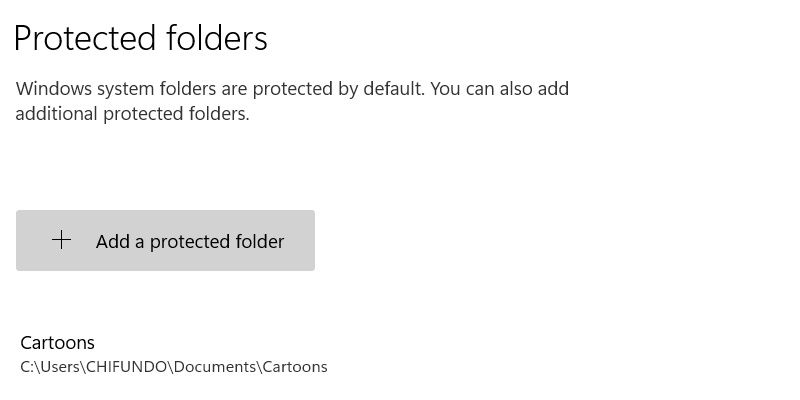Click 'C:\Users' at the start of the path
Screen dimensions: 800x400
(49, 367)
